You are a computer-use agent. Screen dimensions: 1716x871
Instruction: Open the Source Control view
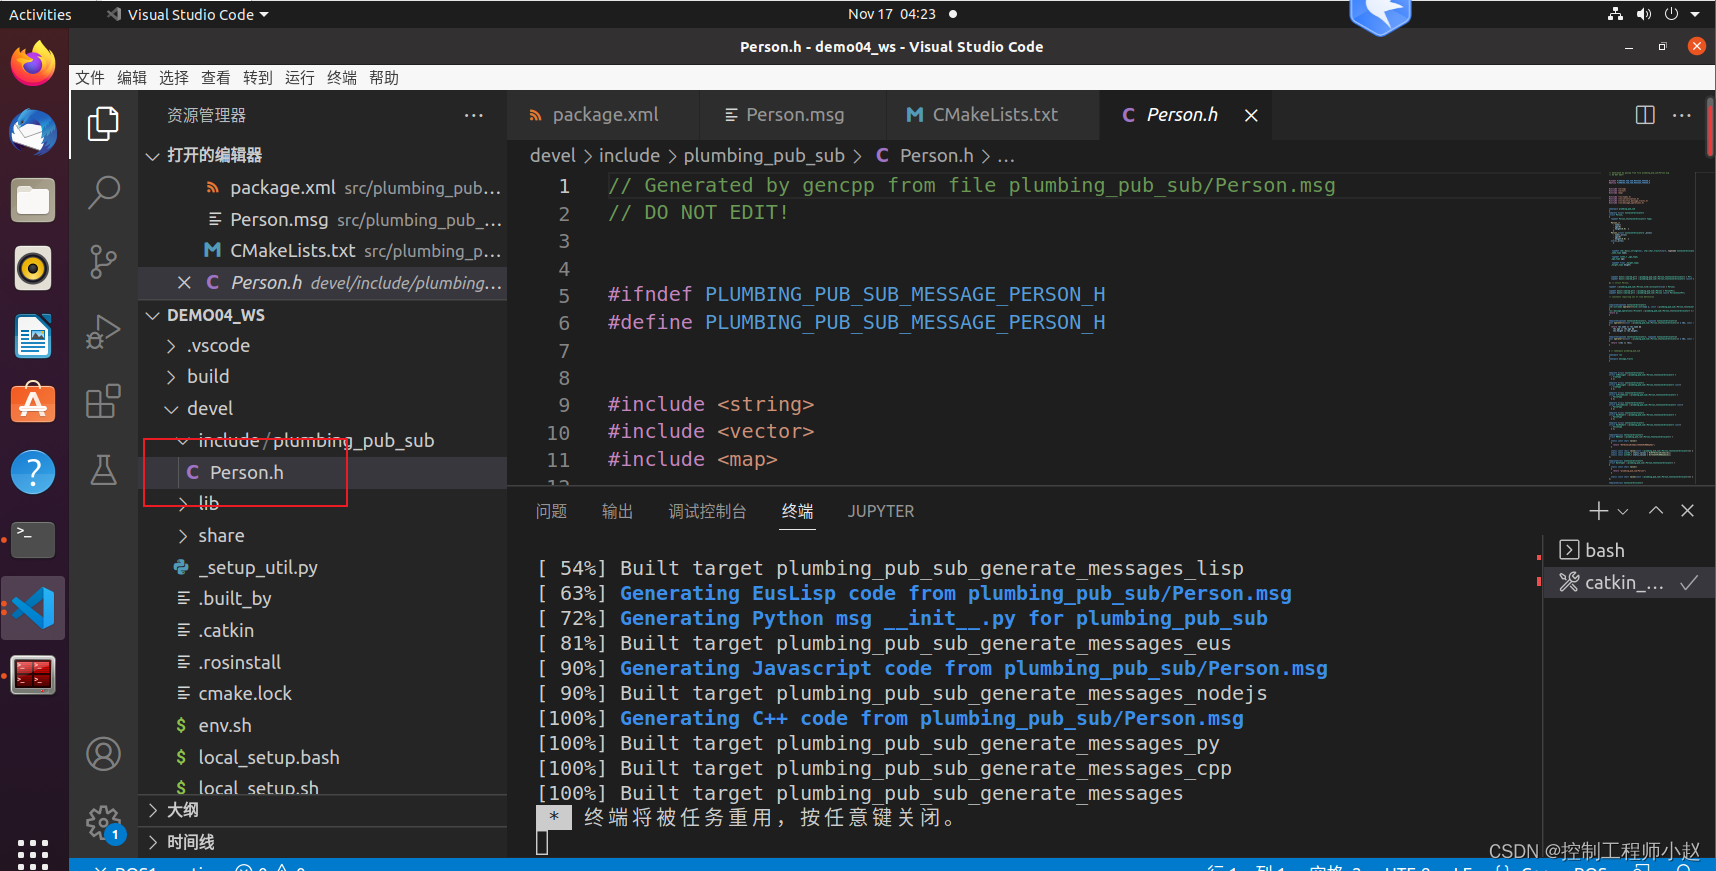(103, 261)
